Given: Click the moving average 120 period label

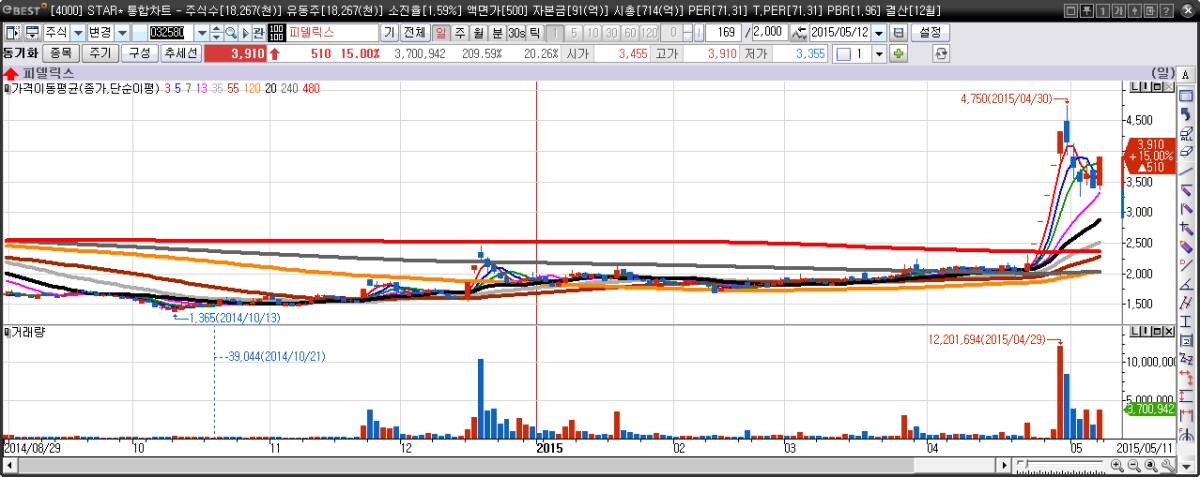Looking at the screenshot, I should (252, 89).
